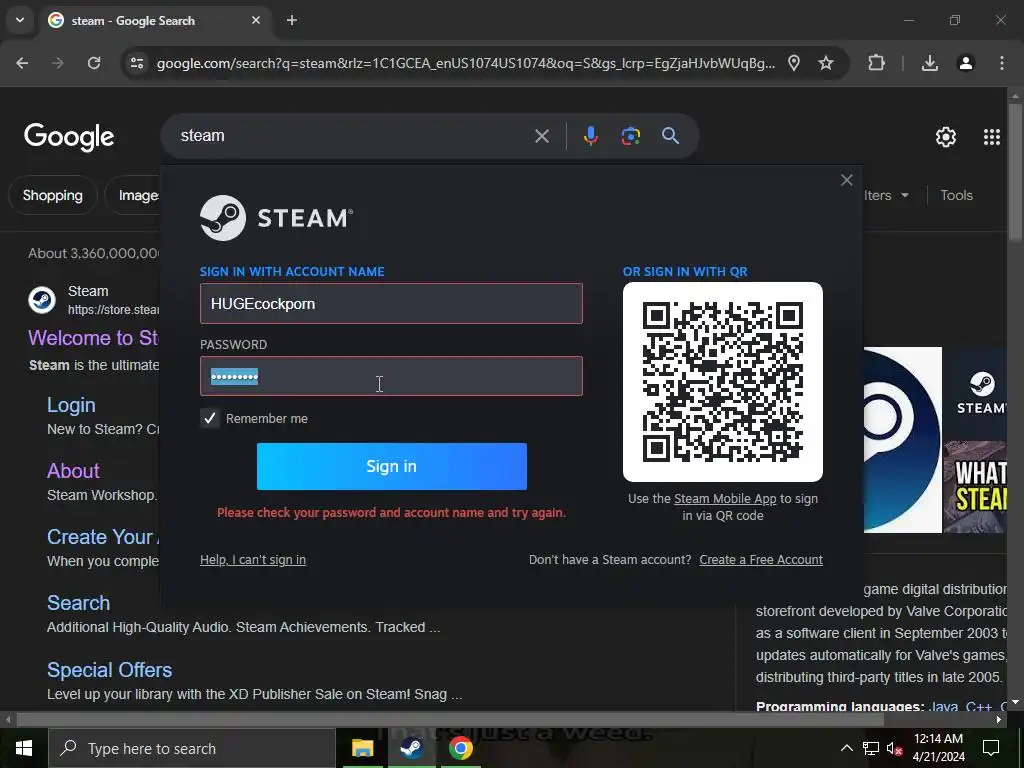
Task: Start voice search with microphone icon
Action: [x=590, y=136]
